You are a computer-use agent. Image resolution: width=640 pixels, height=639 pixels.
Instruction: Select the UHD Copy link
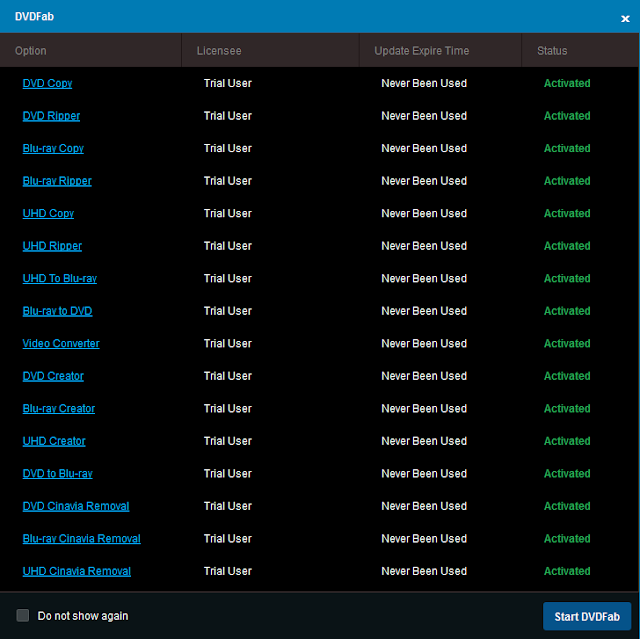[x=48, y=213]
